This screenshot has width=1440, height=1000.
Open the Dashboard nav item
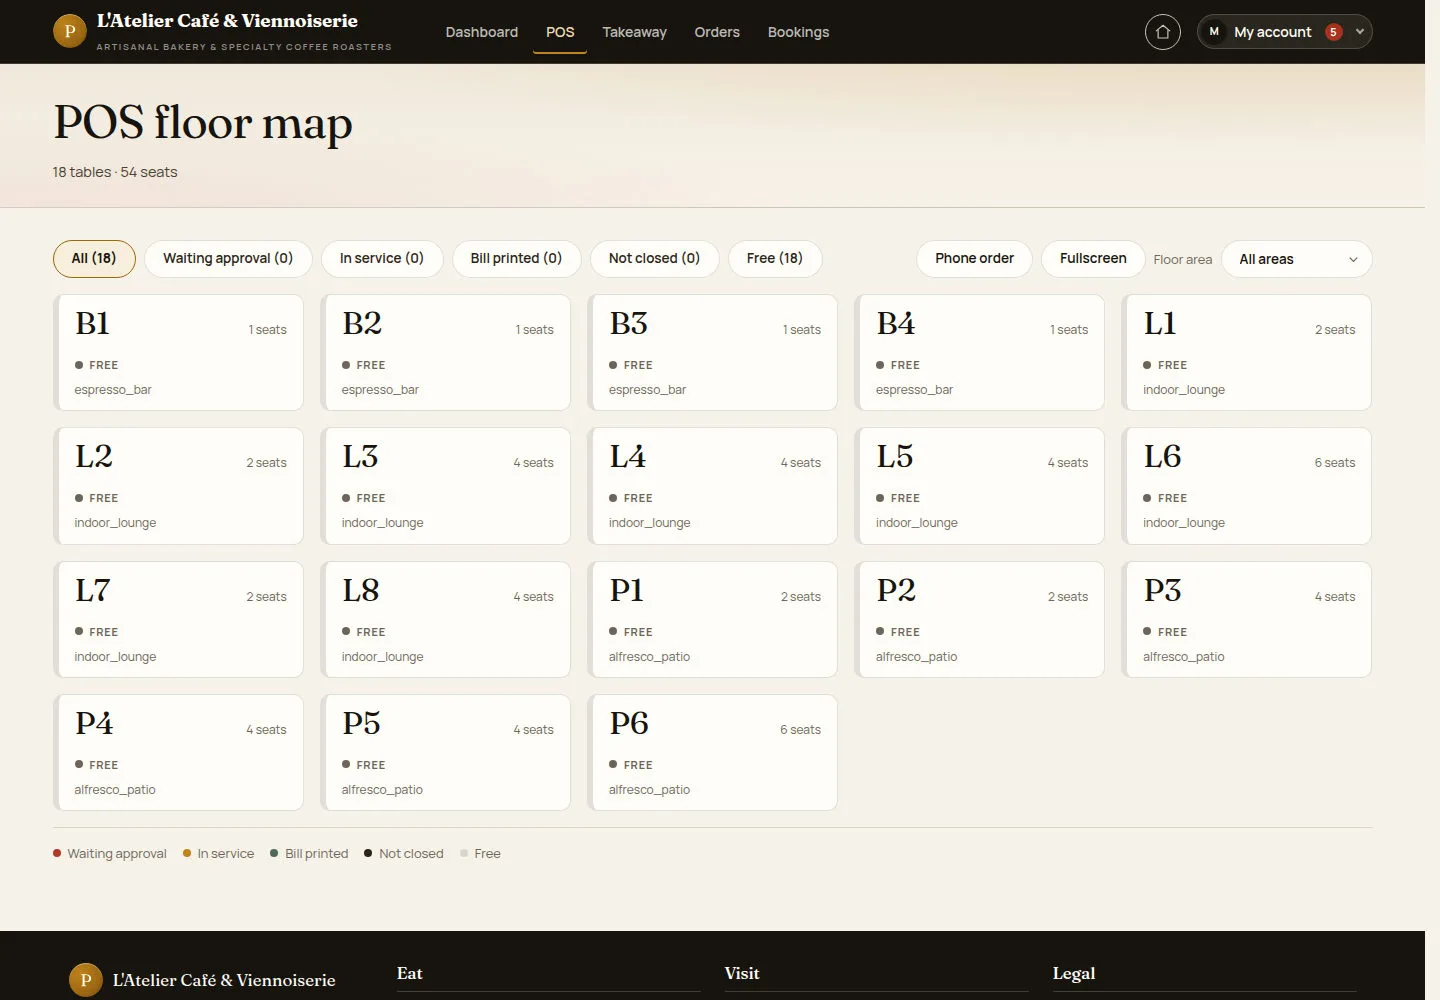[x=482, y=32]
